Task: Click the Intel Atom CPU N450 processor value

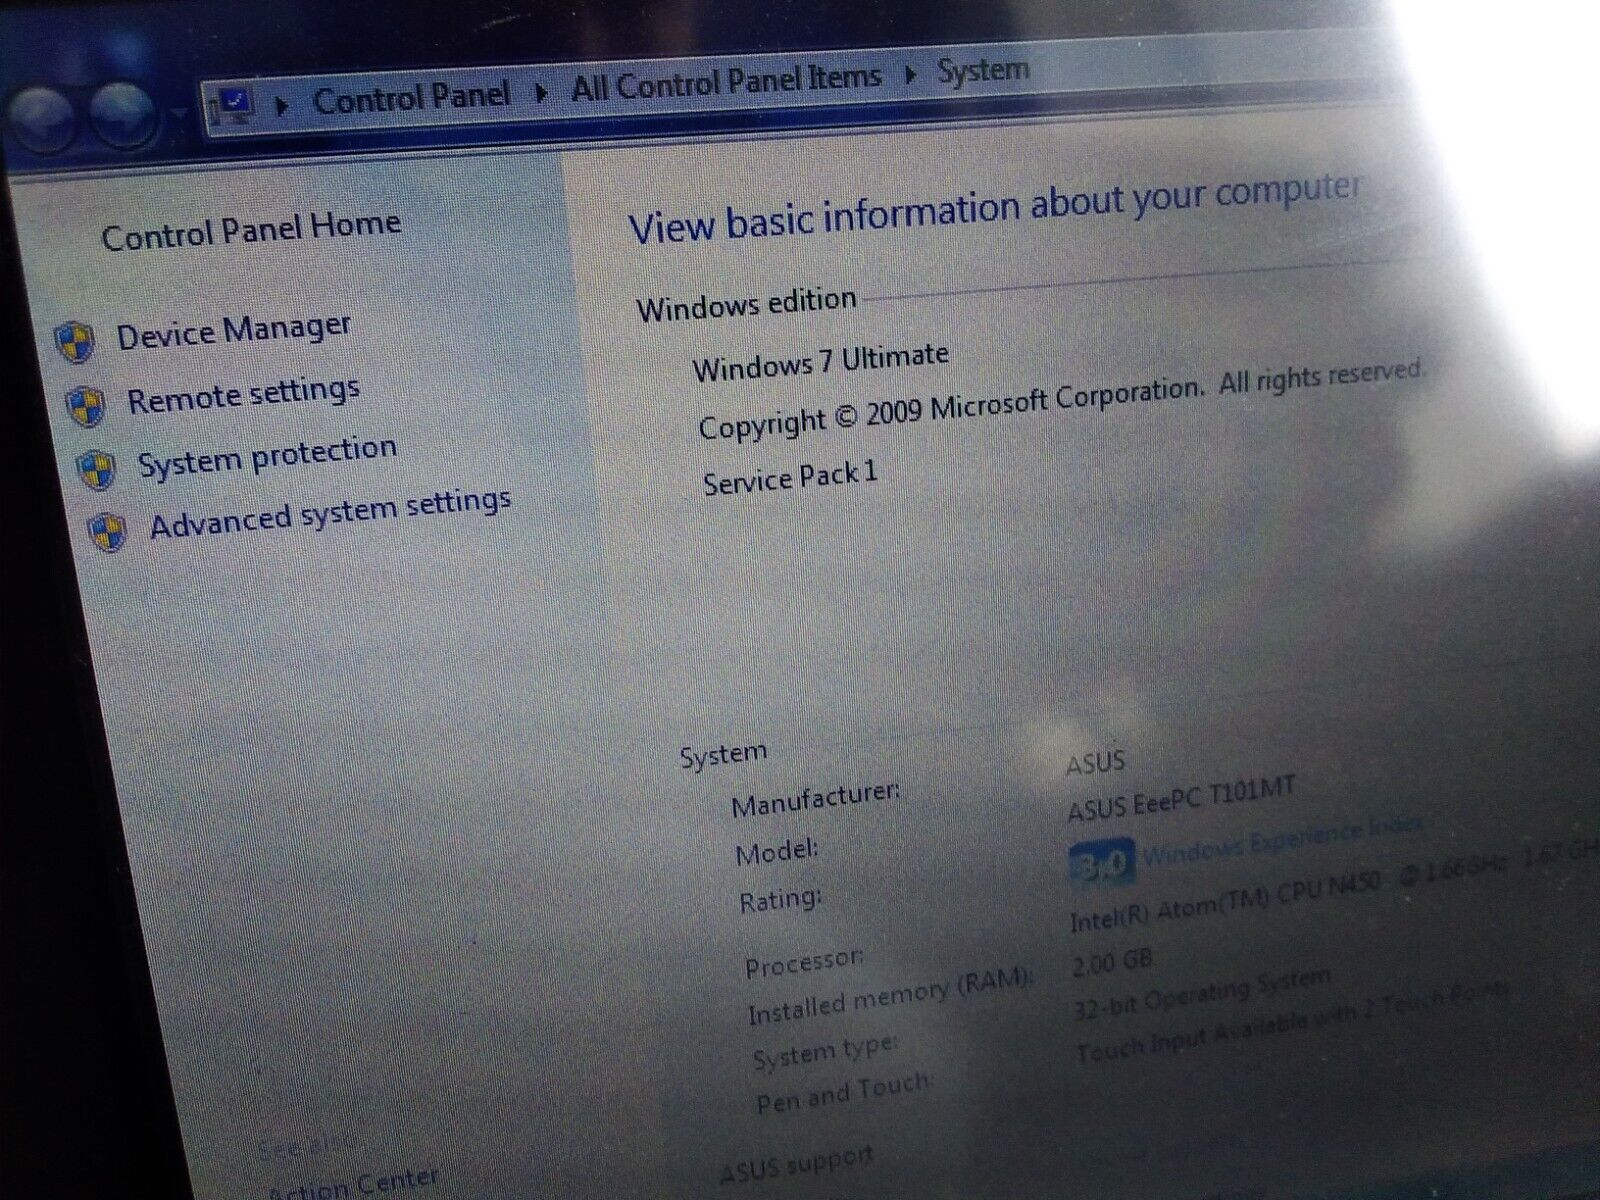Action: click(1334, 884)
